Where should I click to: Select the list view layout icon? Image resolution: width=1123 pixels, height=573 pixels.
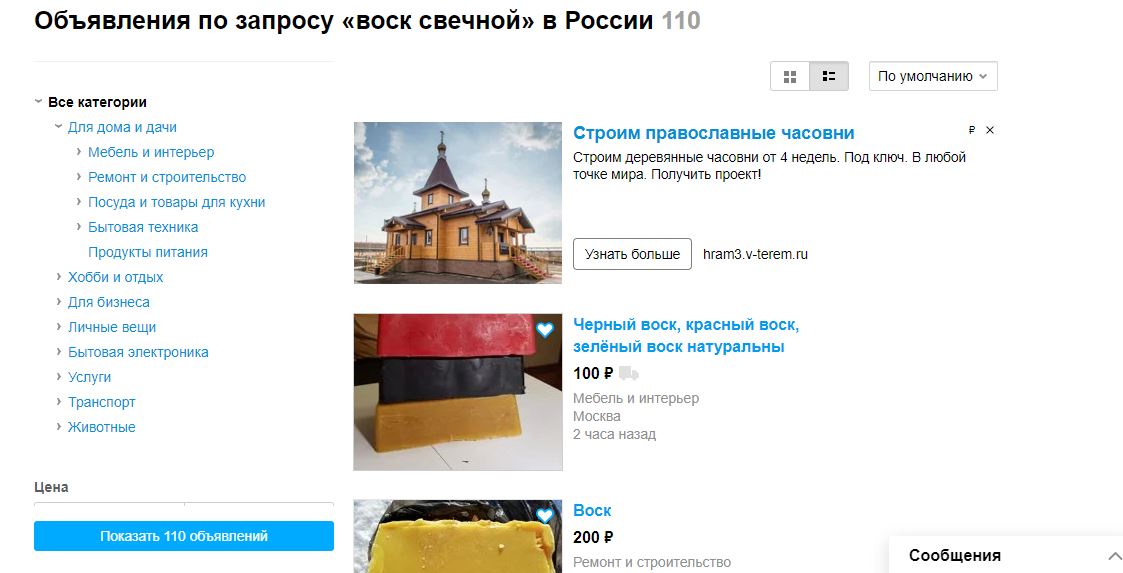click(829, 77)
